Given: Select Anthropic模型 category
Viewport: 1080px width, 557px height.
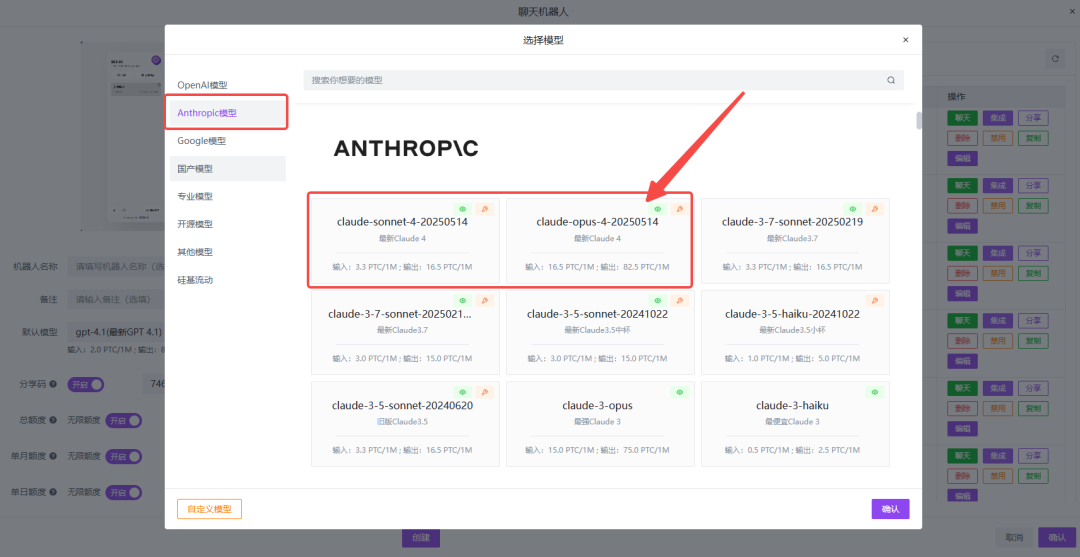Looking at the screenshot, I should [228, 113].
